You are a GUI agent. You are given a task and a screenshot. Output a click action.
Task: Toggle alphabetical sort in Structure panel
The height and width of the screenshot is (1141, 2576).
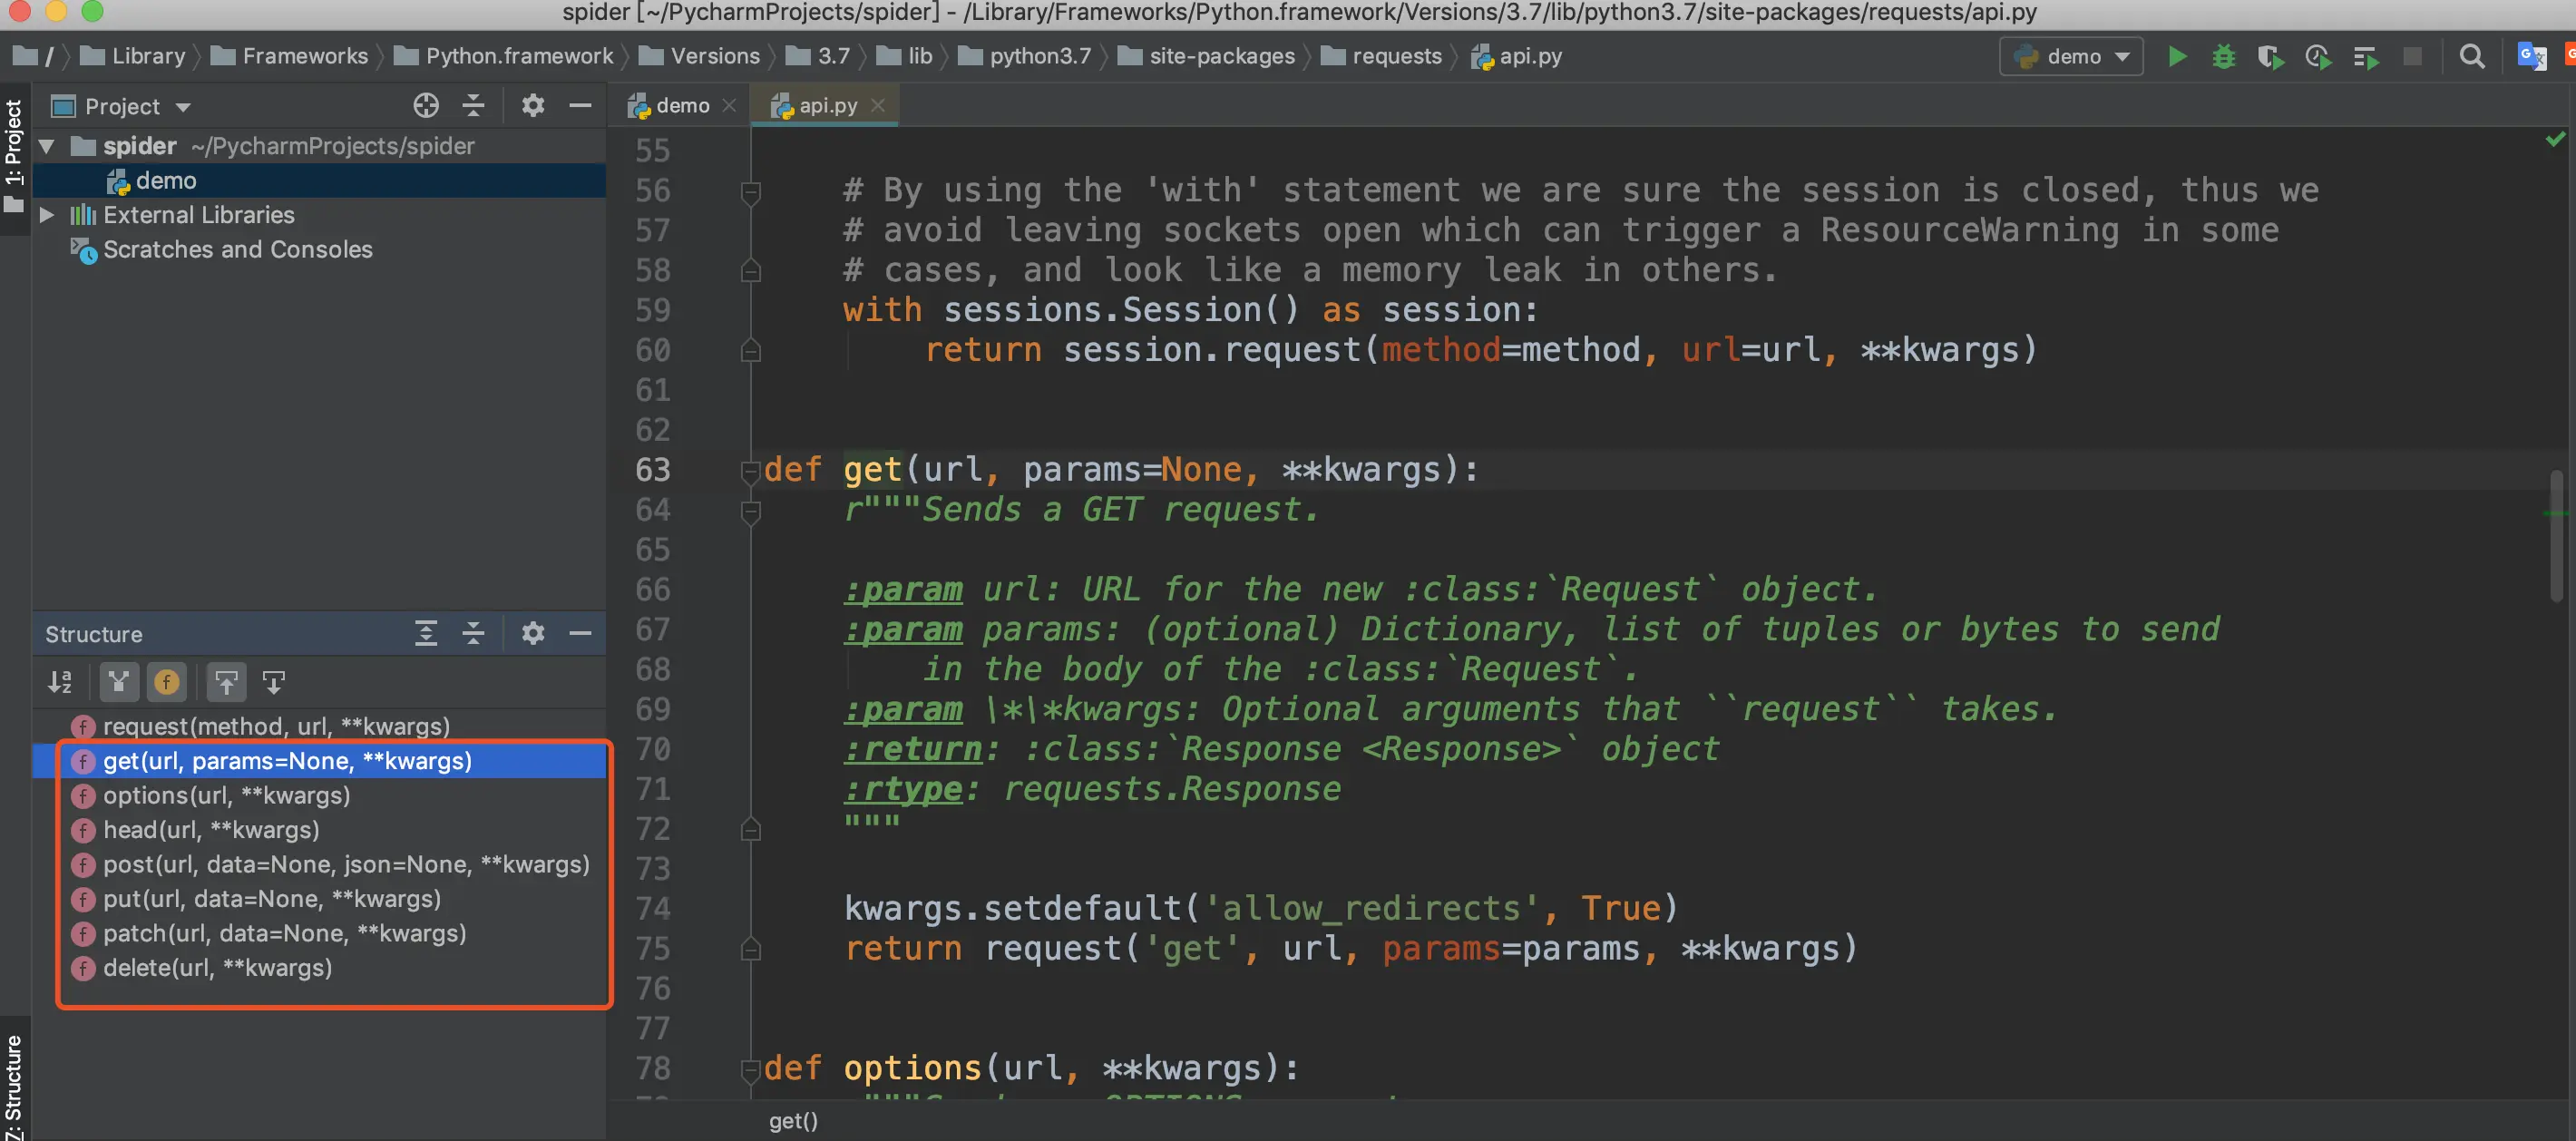point(60,682)
